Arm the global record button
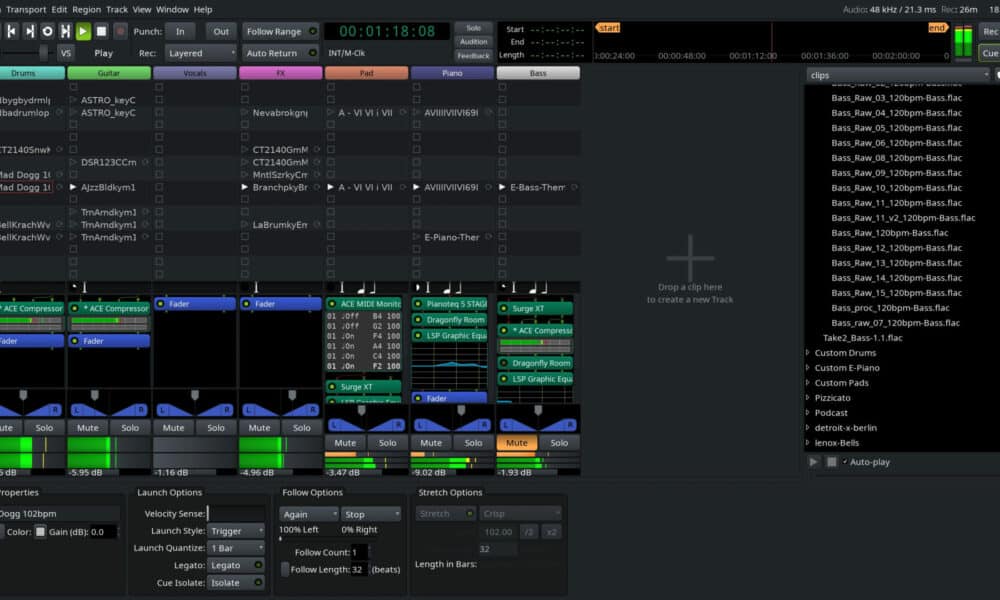Viewport: 1000px width, 600px height. click(120, 31)
